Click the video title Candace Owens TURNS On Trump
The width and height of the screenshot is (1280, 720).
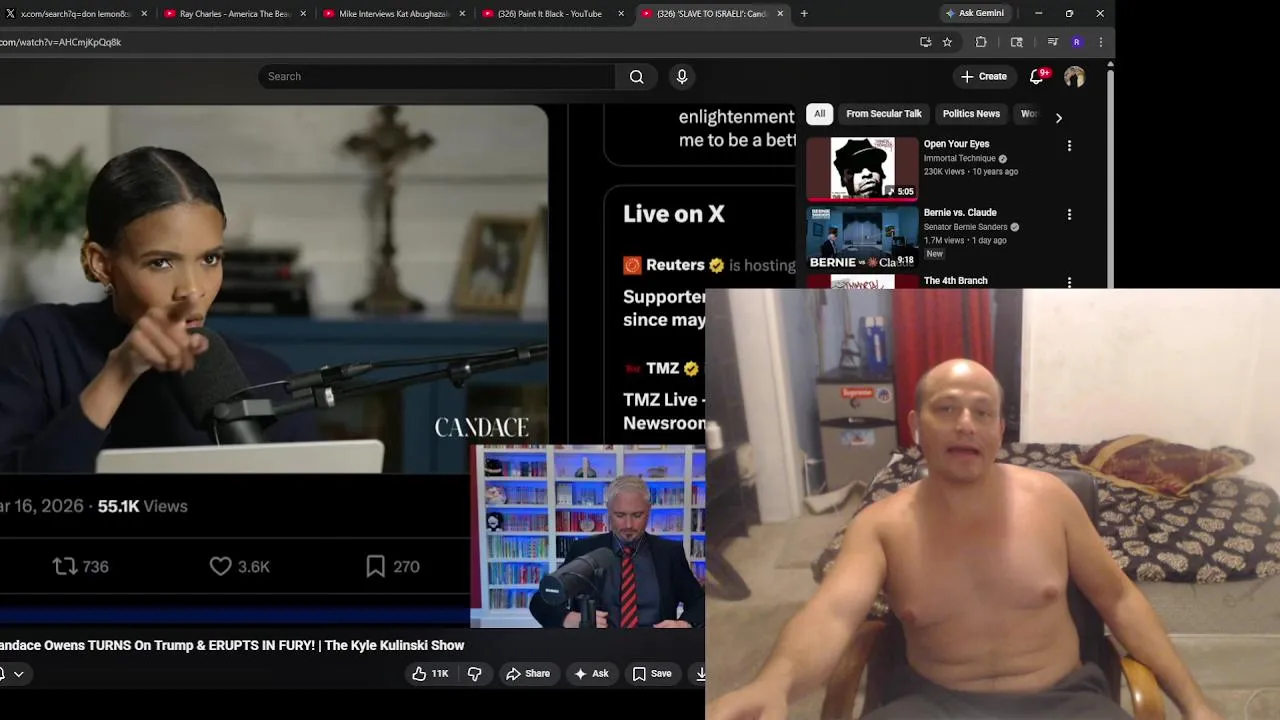(x=232, y=646)
